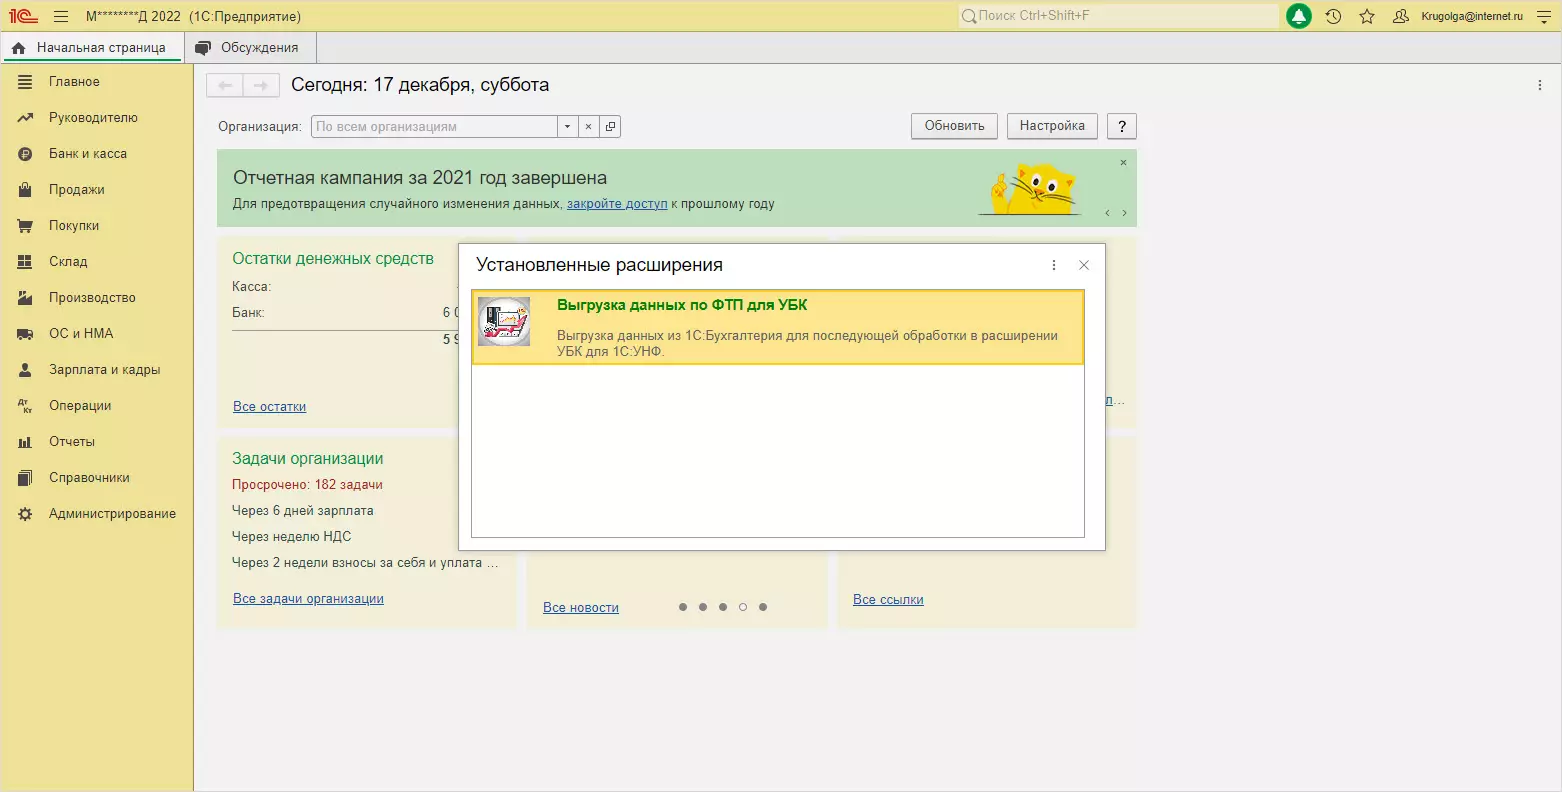This screenshot has height=792, width=1562.
Task: Click the Отчетная кампания за 2021 год завершена title
Action: [420, 178]
